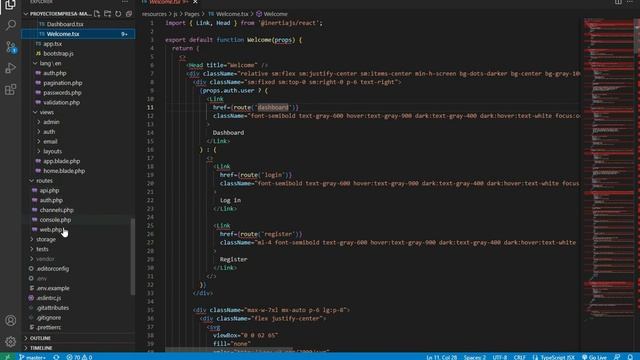Click resources in the breadcrumb path
Screen dimensions: 640x360
(x=154, y=14)
